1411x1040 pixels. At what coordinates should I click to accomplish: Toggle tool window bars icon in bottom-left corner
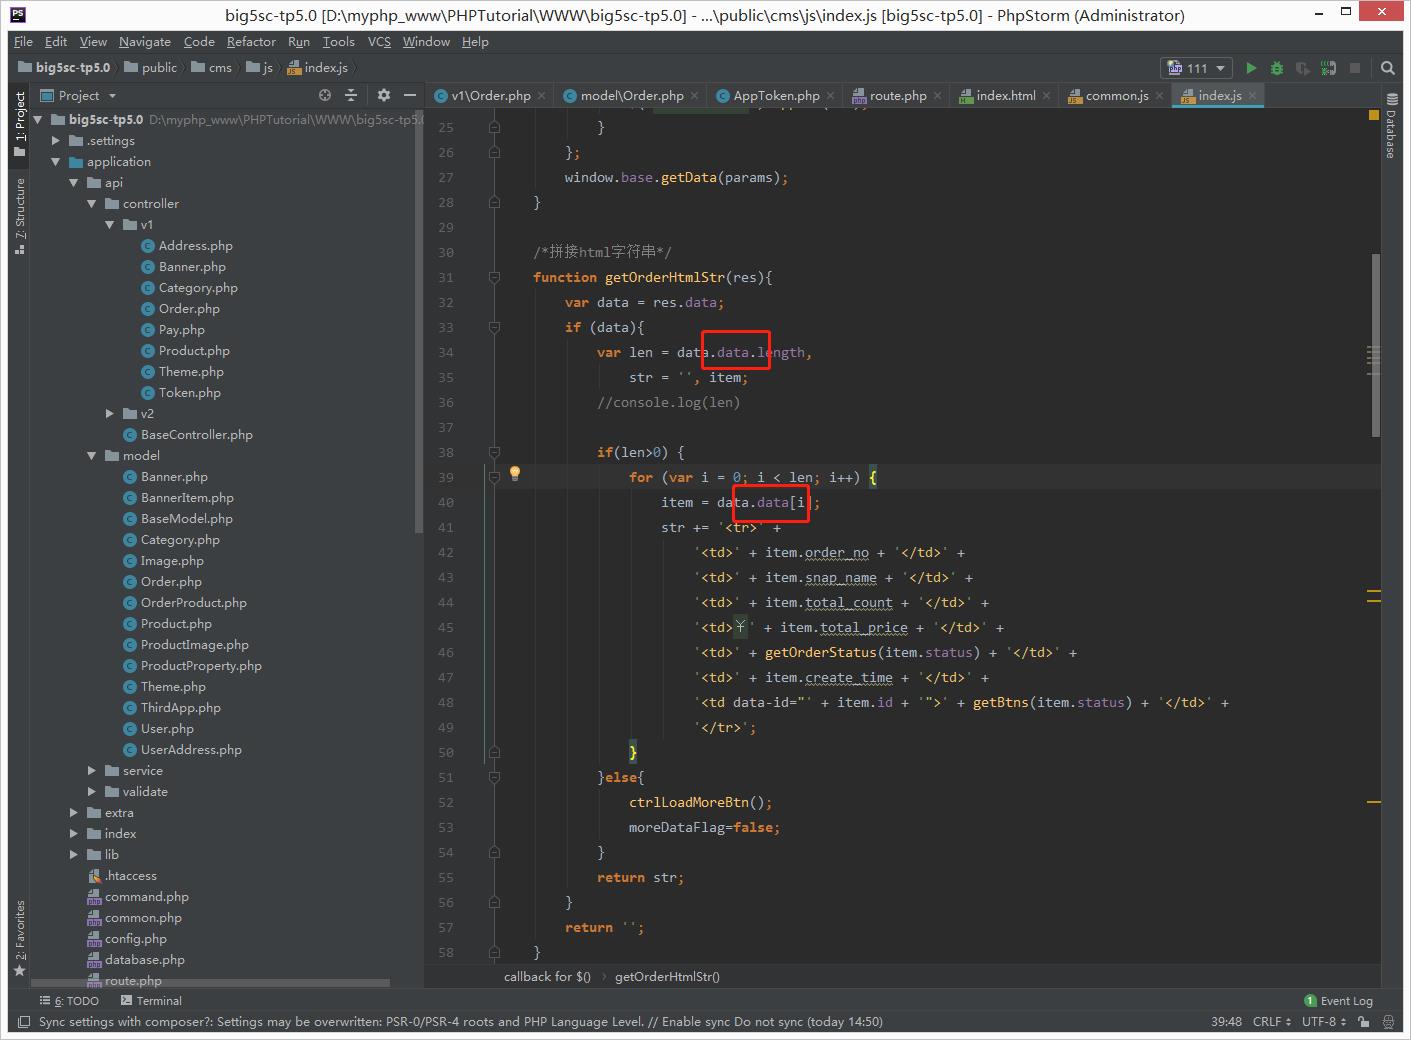pyautogui.click(x=23, y=1022)
